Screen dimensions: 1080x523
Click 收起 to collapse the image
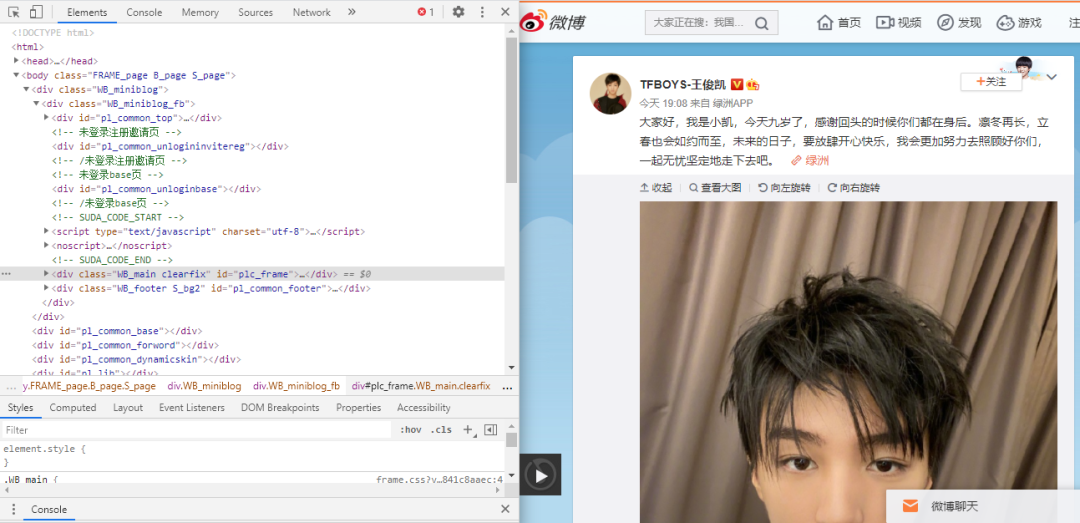pyautogui.click(x=656, y=187)
